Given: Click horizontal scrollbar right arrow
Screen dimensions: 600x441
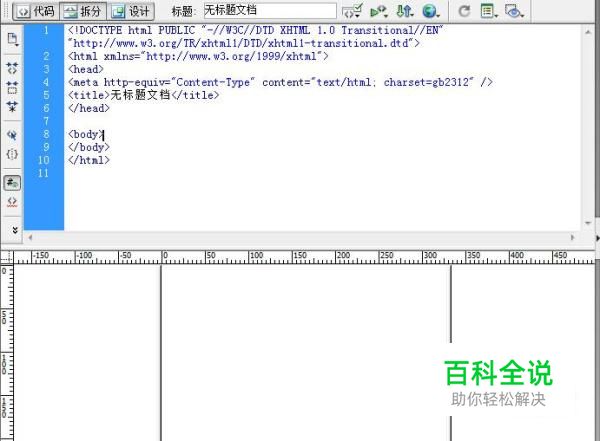Looking at the screenshot, I should pyautogui.click(x=572, y=237).
